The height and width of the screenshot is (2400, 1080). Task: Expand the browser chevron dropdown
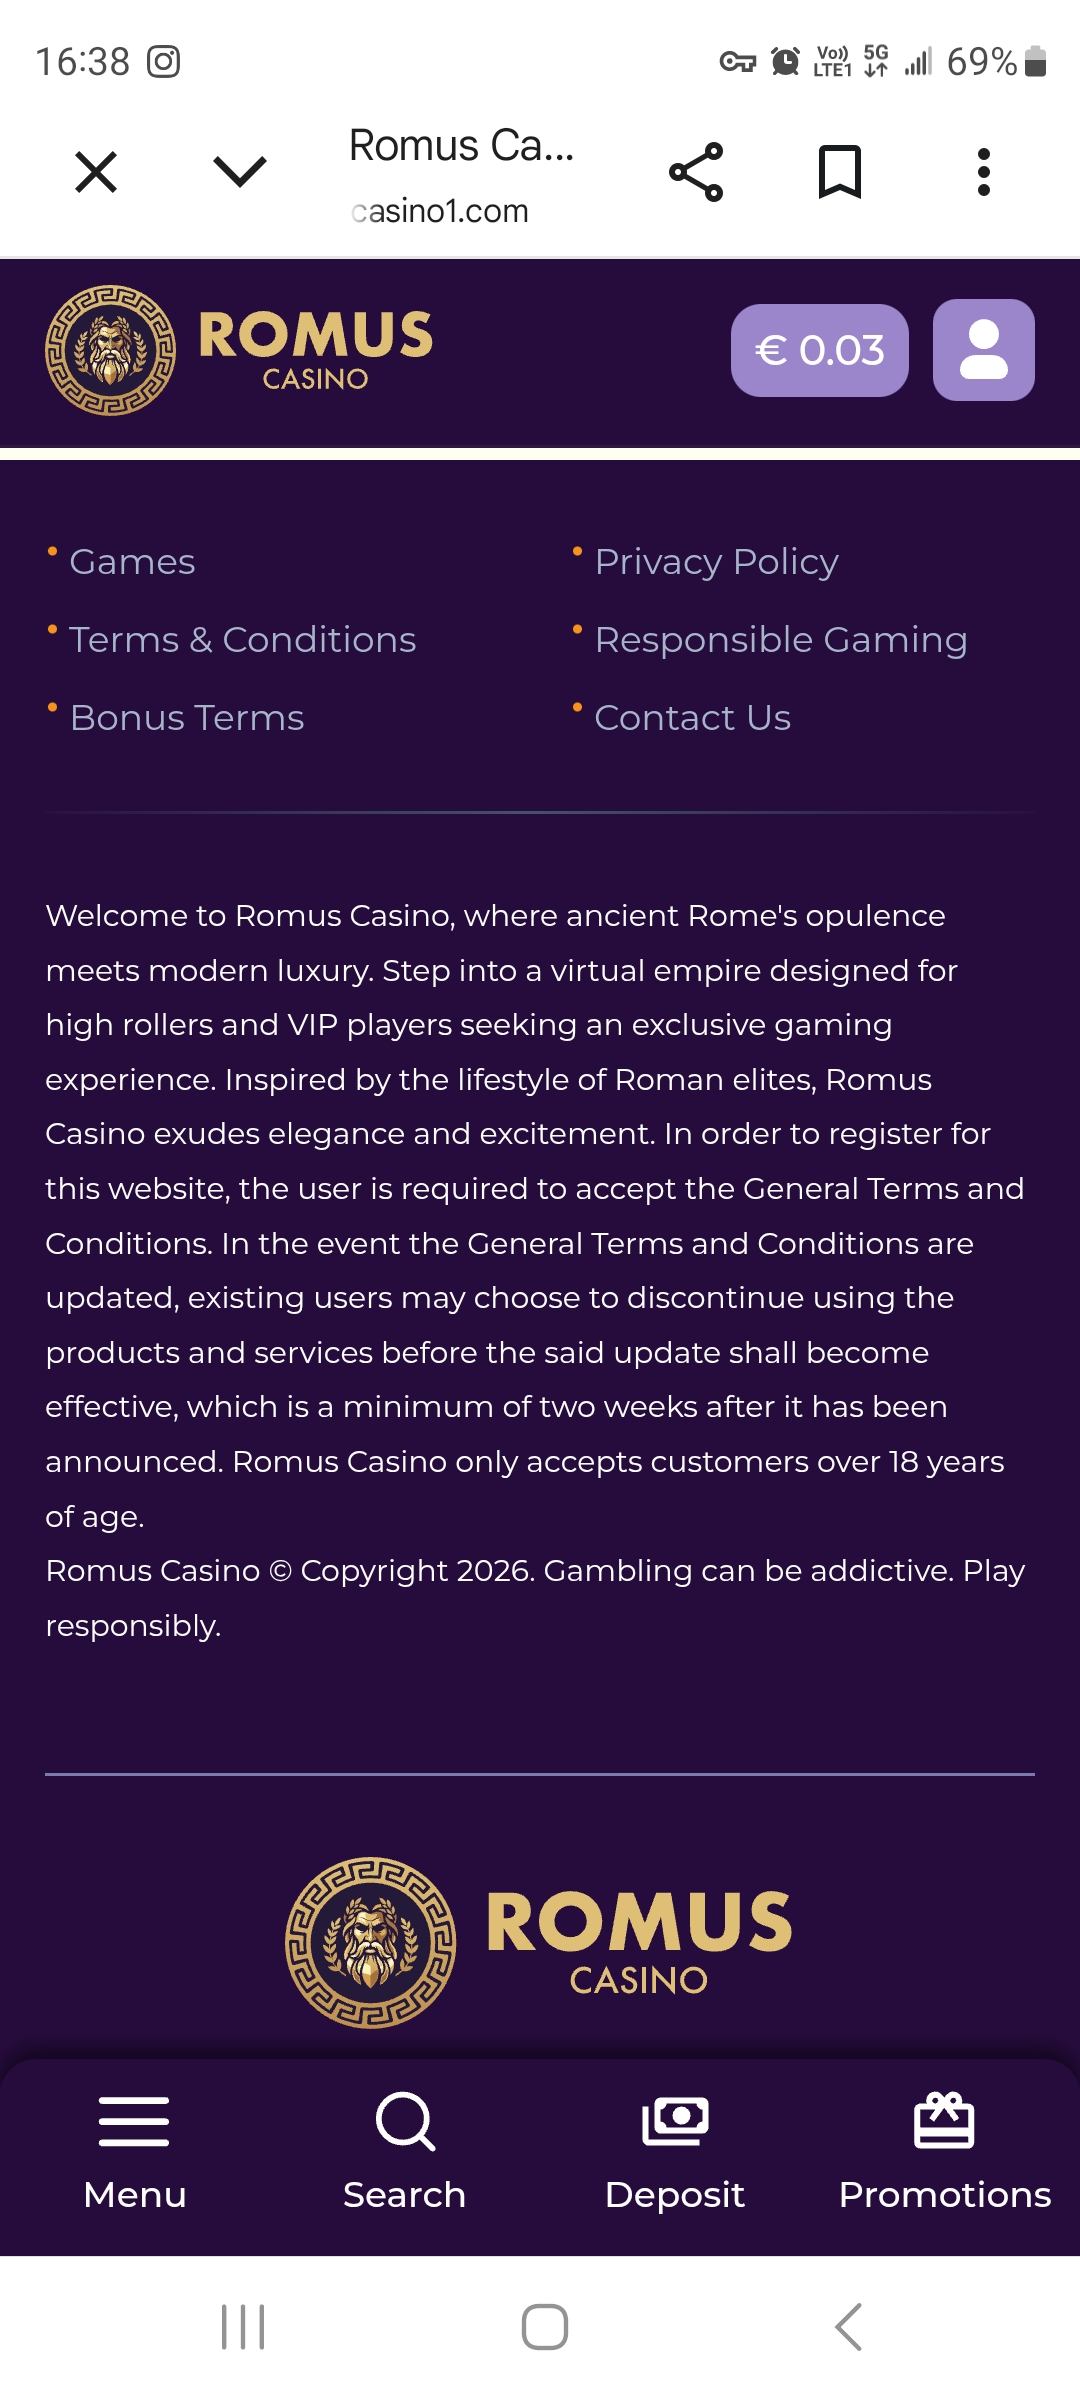pyautogui.click(x=240, y=172)
